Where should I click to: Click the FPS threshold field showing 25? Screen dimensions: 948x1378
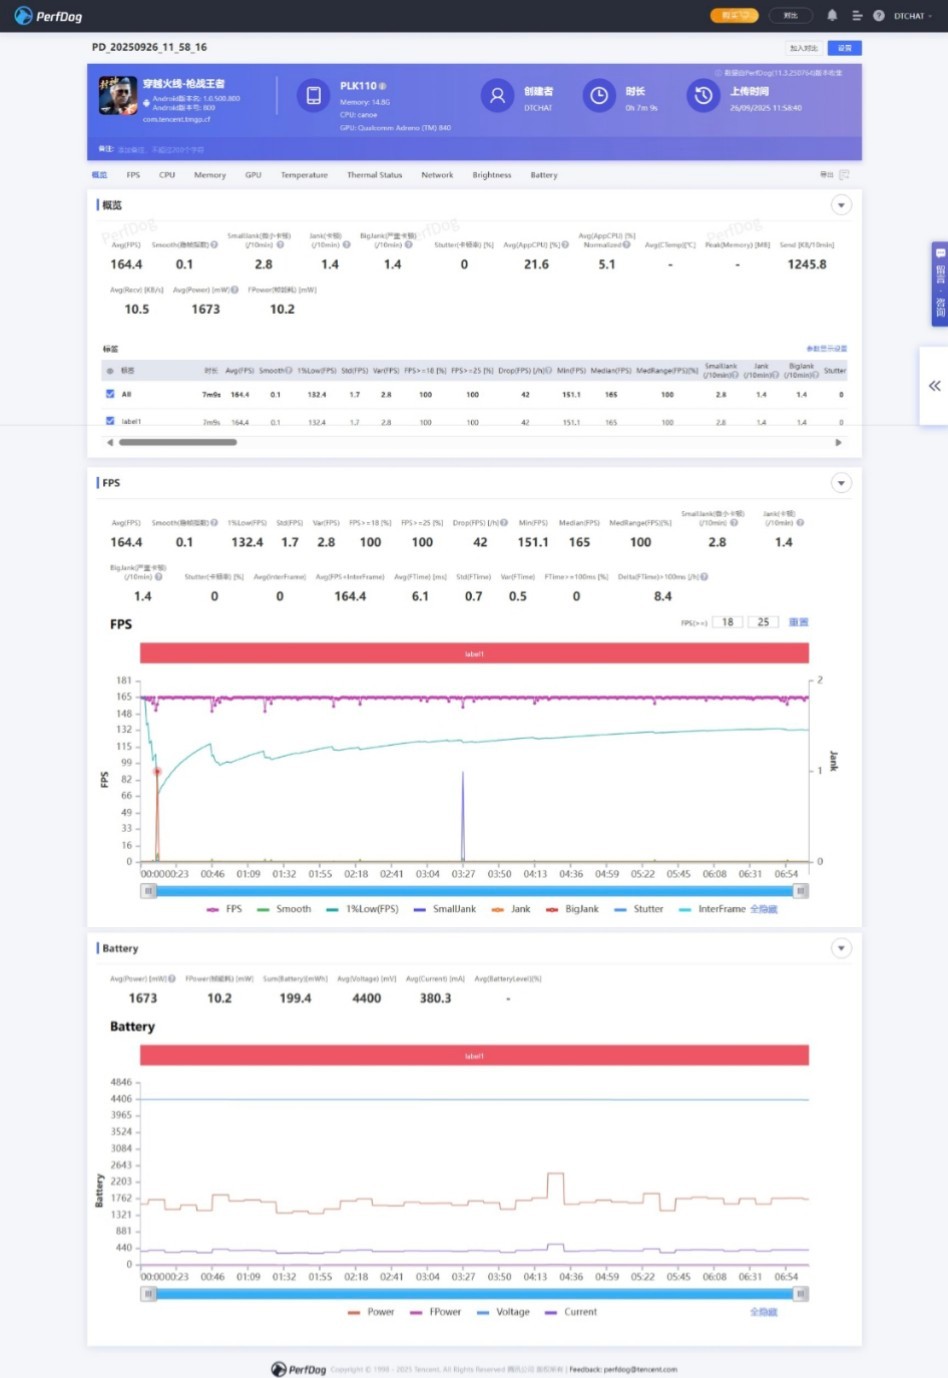point(763,622)
